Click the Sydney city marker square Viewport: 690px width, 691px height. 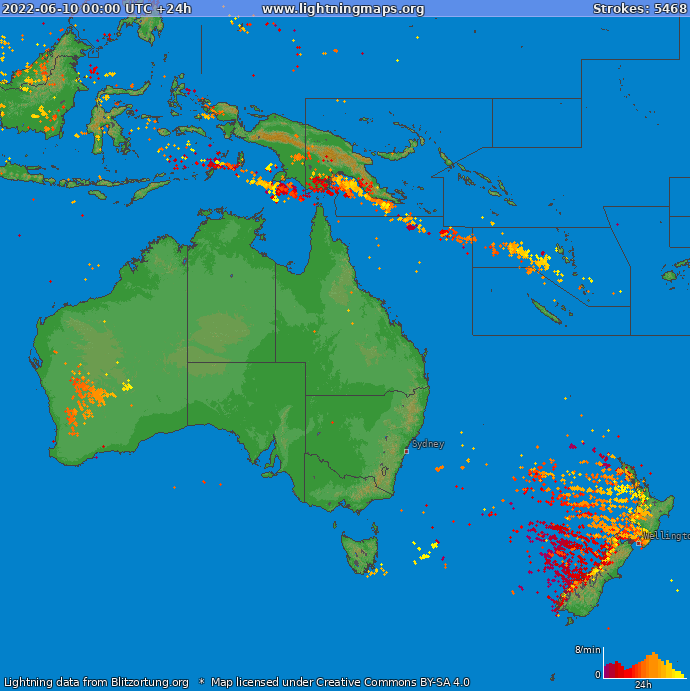406,451
